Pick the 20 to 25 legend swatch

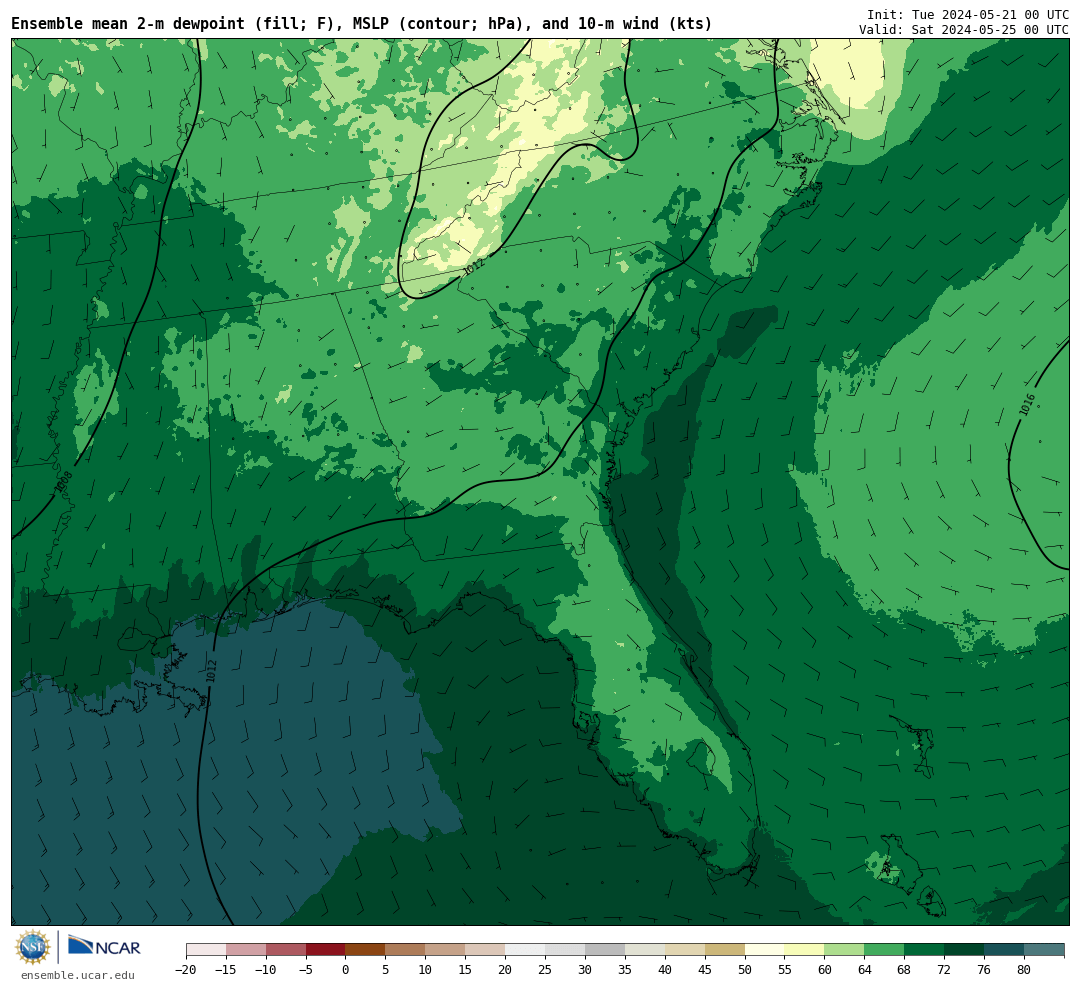[526, 950]
